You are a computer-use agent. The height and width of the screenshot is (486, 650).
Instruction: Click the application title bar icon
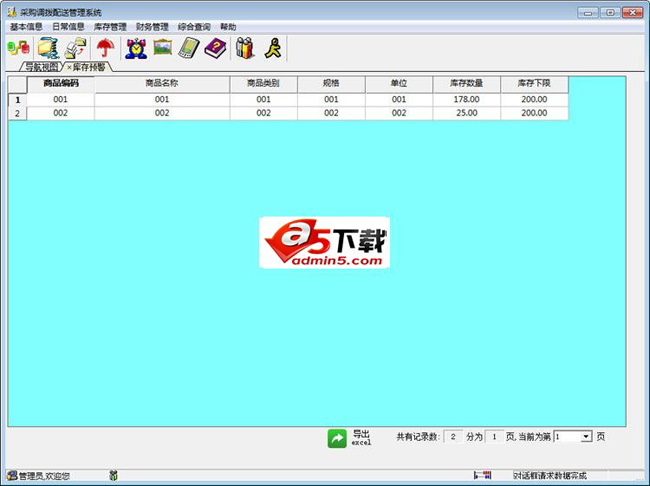[12, 12]
